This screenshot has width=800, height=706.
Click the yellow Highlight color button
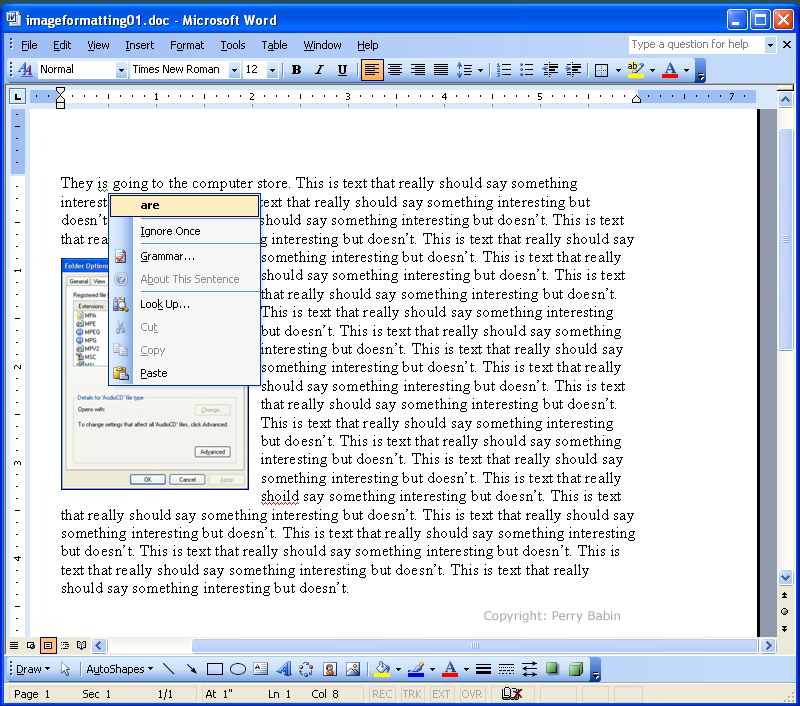[x=635, y=69]
